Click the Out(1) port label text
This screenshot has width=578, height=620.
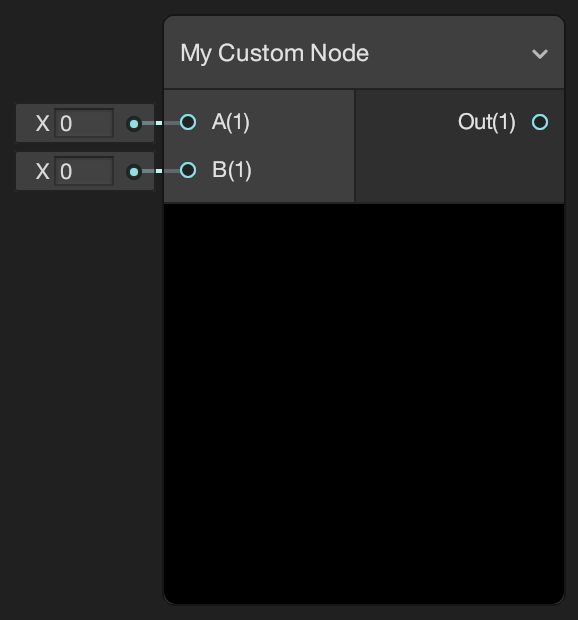tap(486, 122)
